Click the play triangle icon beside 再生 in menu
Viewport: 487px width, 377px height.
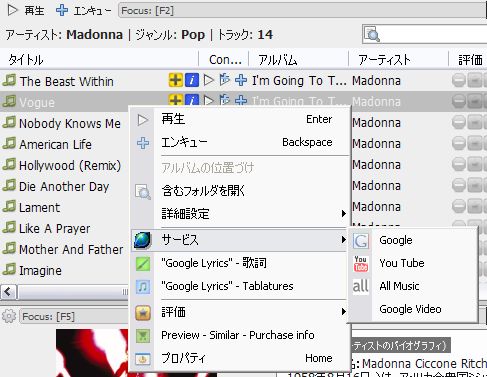pyautogui.click(x=143, y=120)
